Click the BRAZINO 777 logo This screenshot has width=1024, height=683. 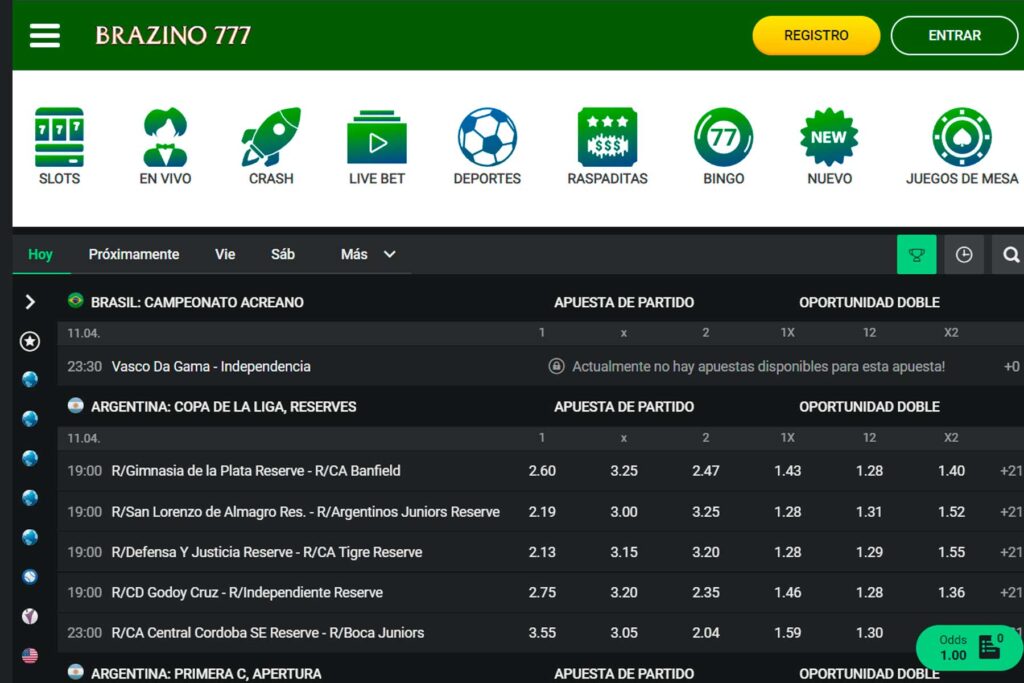pos(173,35)
